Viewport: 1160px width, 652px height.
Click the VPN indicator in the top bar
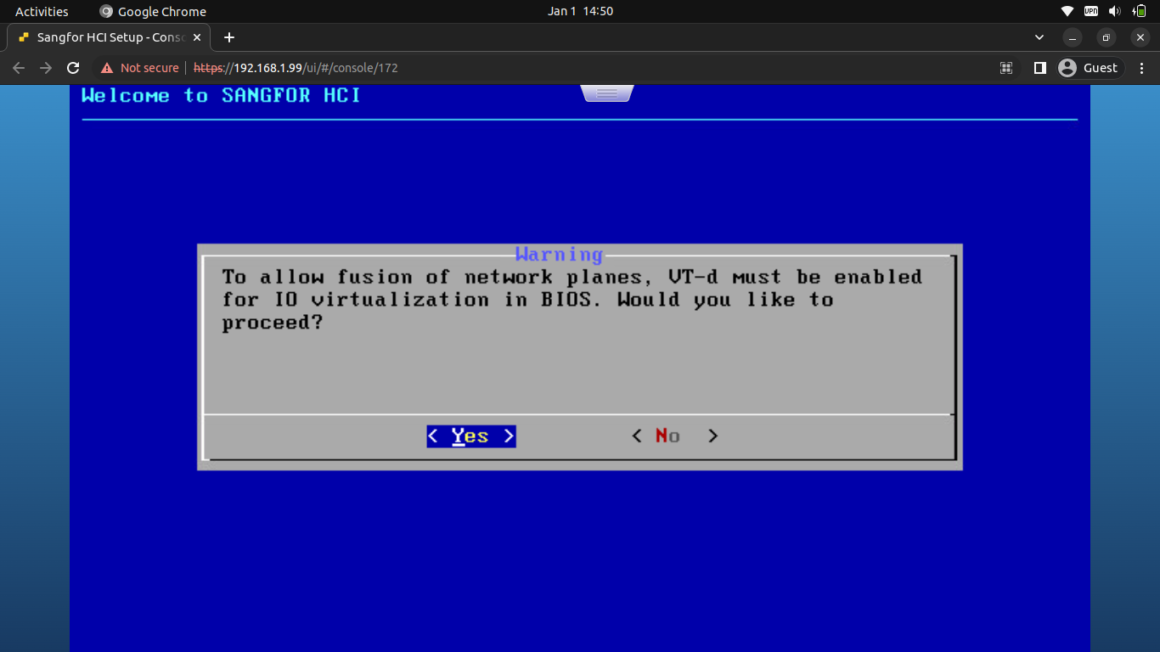(1090, 11)
